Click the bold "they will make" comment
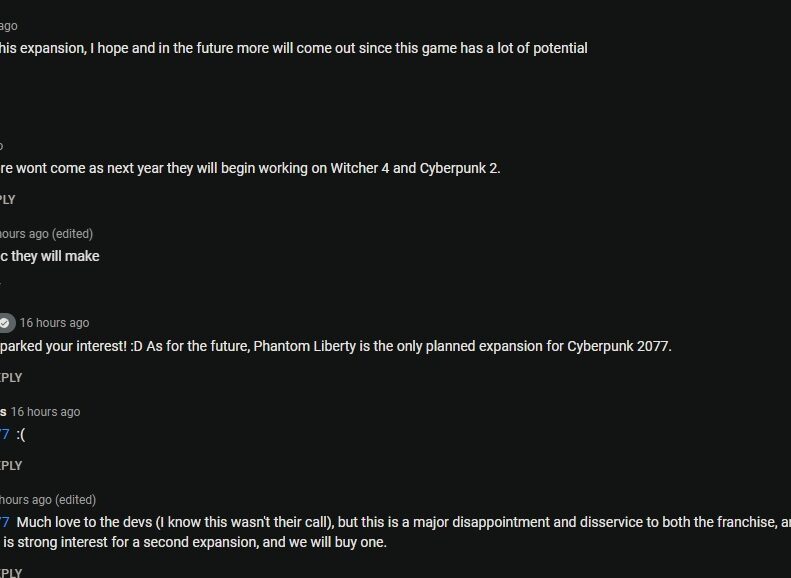Viewport: 791px width, 578px height. point(50,256)
